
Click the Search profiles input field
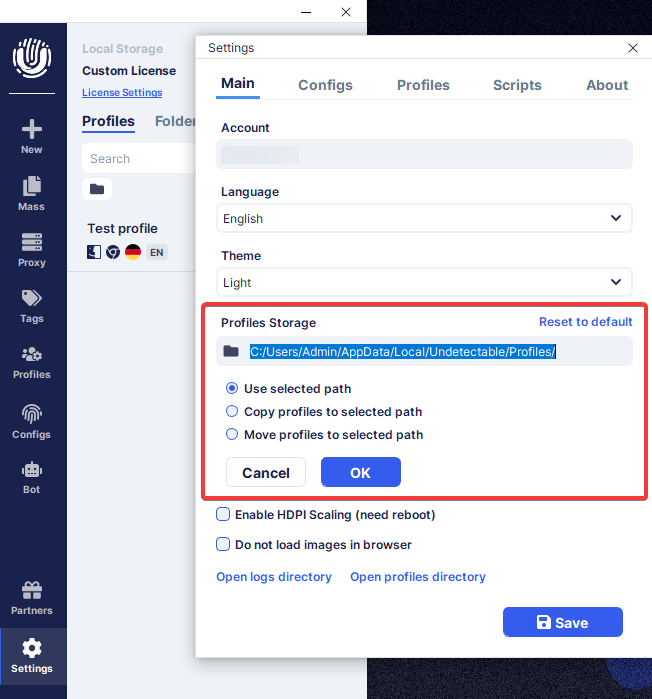(139, 158)
